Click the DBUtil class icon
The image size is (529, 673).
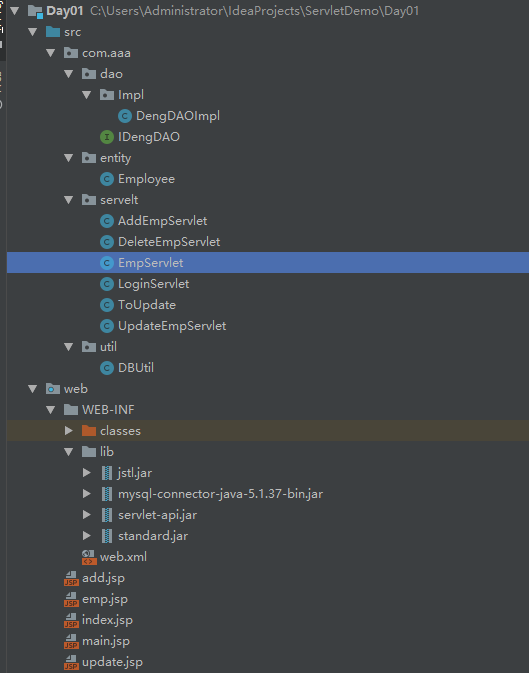click(x=107, y=368)
